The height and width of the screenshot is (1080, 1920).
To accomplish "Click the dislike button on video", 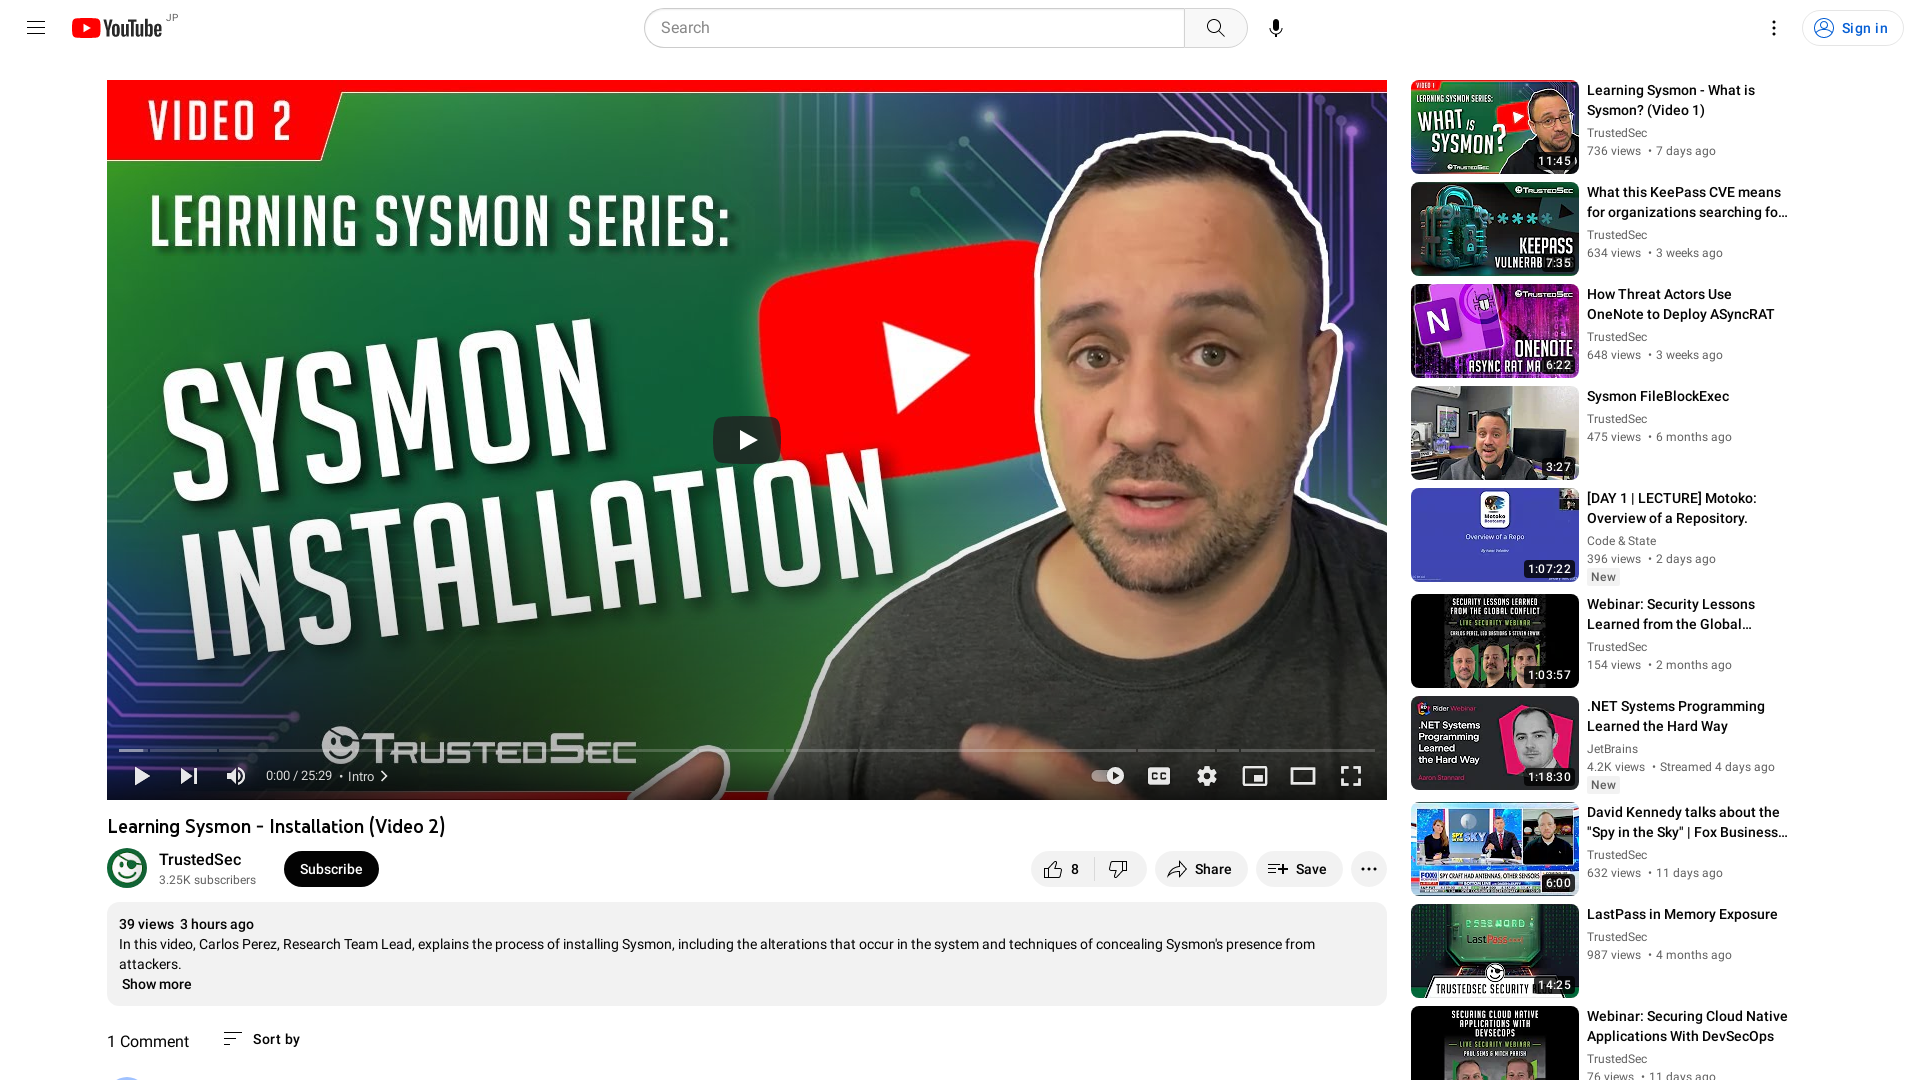I will [1117, 868].
